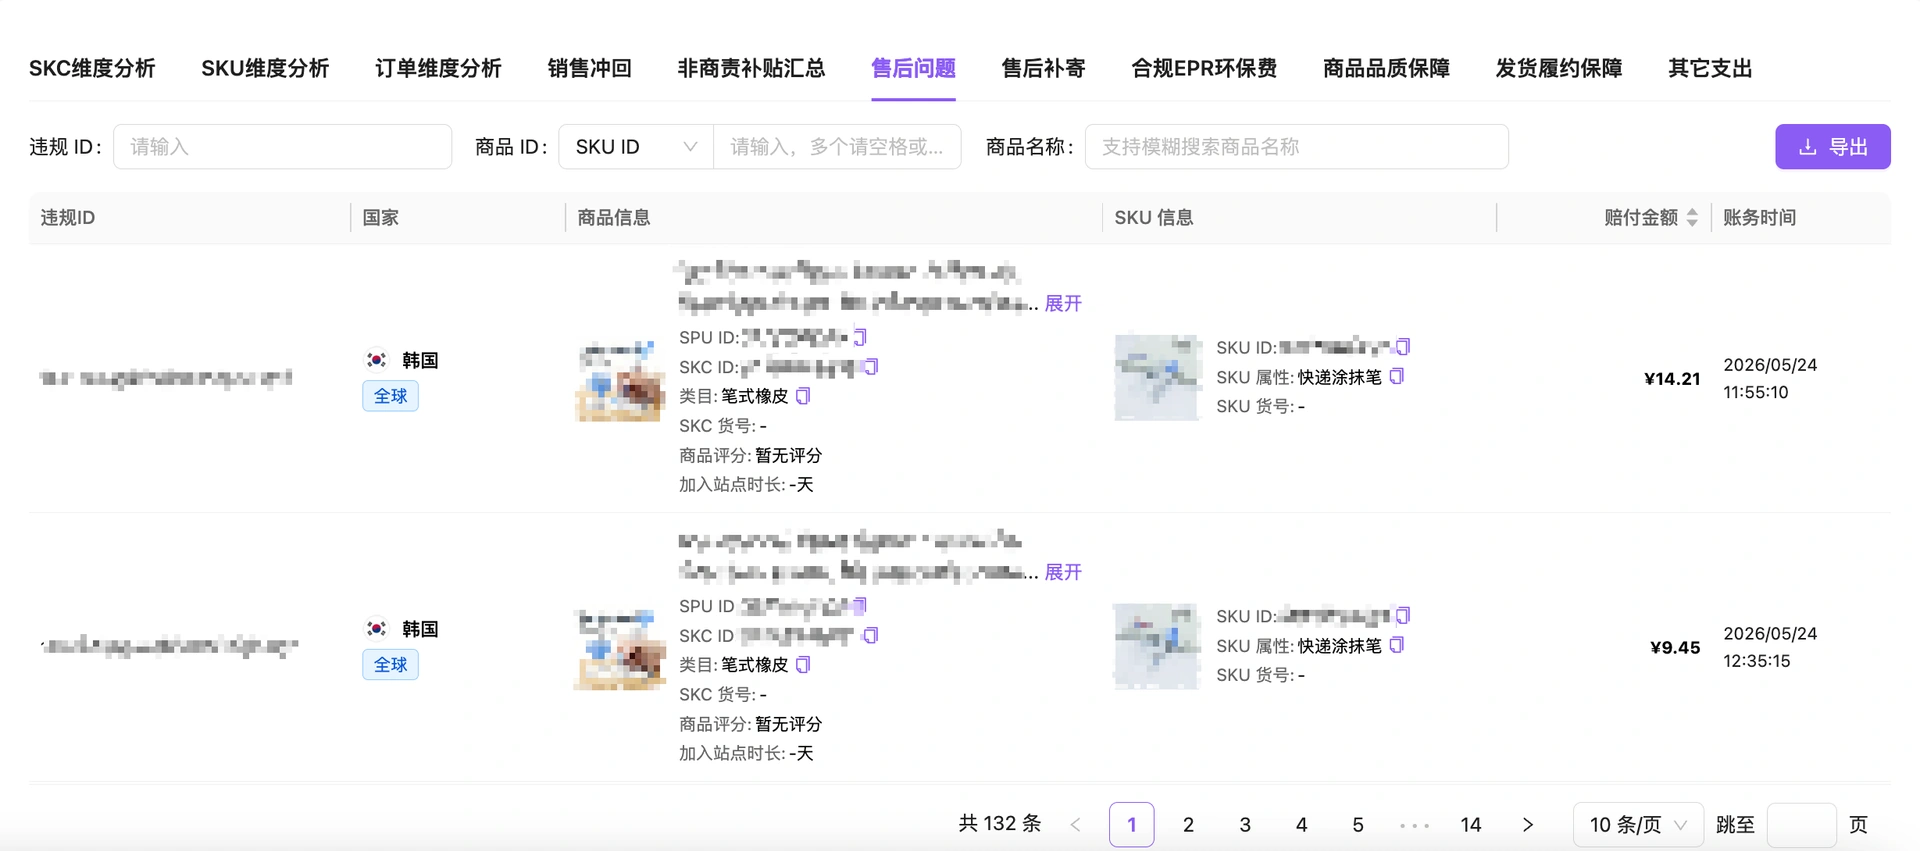Open the 其它支出 tab
Image resolution: width=1920 pixels, height=851 pixels.
(1710, 68)
